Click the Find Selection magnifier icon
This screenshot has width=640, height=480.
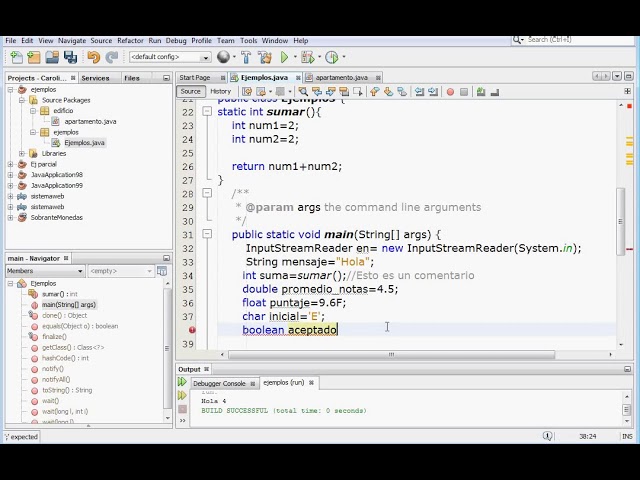[x=303, y=92]
